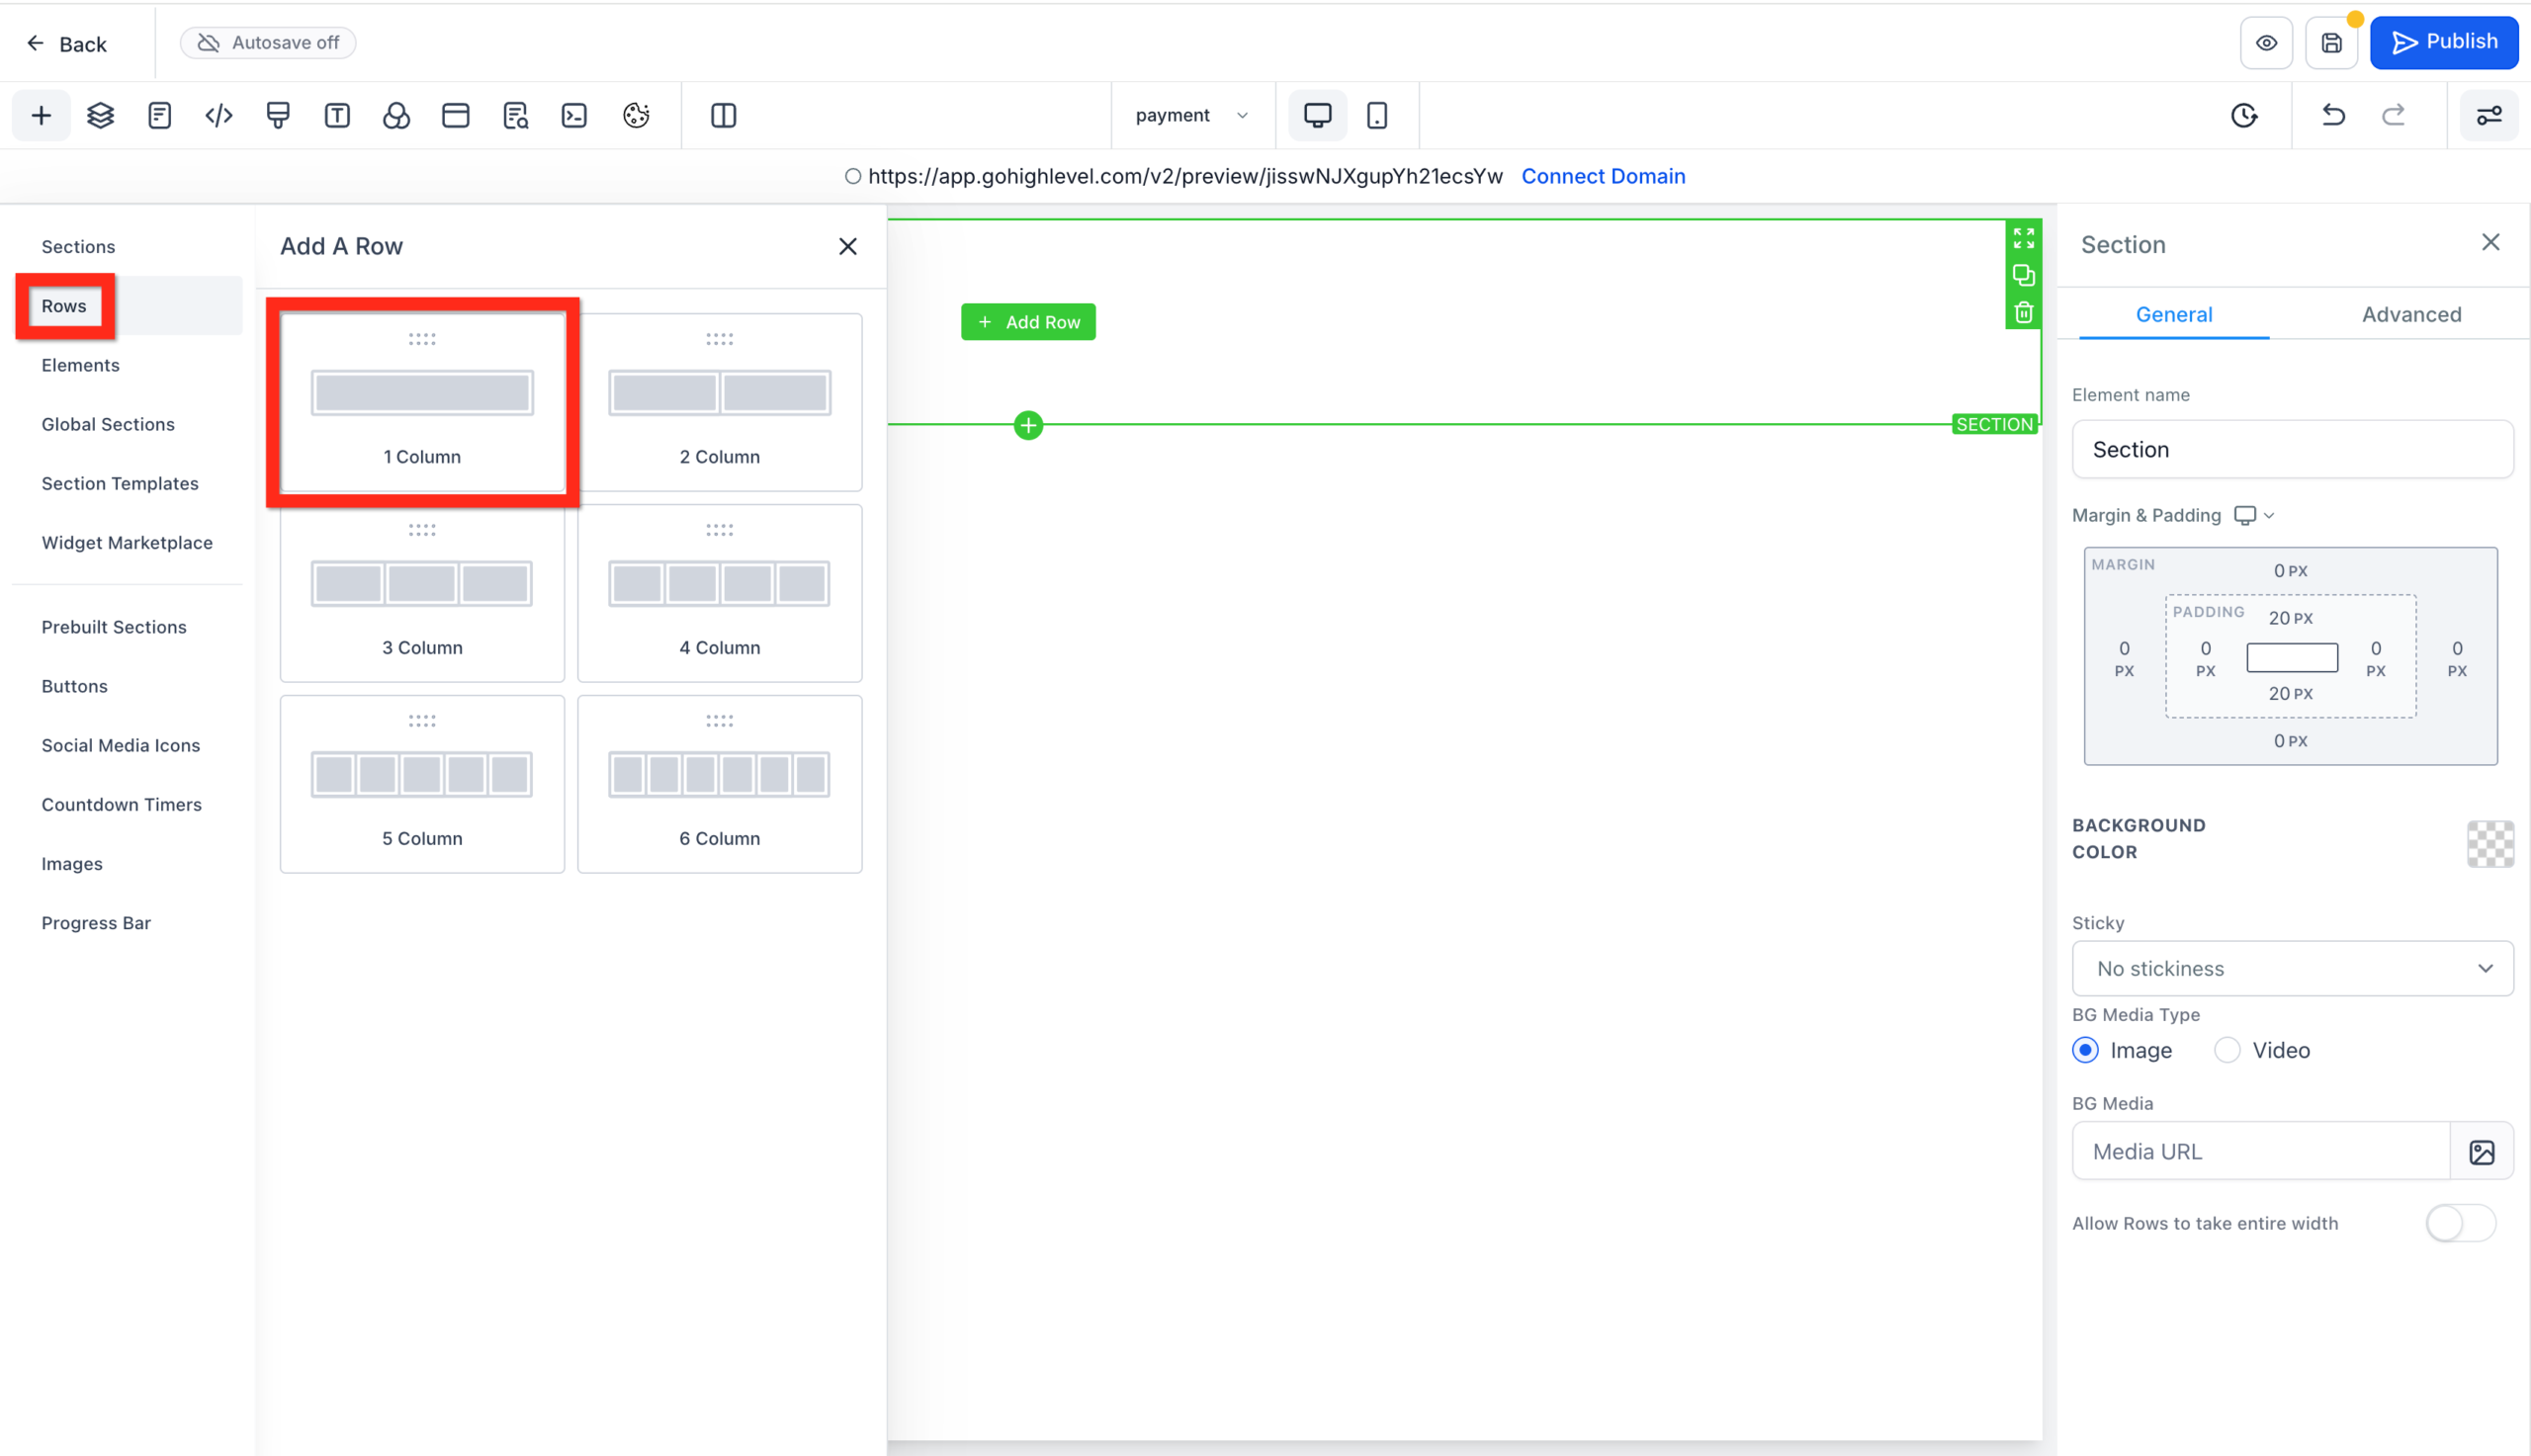This screenshot has height=1456, width=2531.
Task: Open the background color swatch
Action: tap(2490, 845)
